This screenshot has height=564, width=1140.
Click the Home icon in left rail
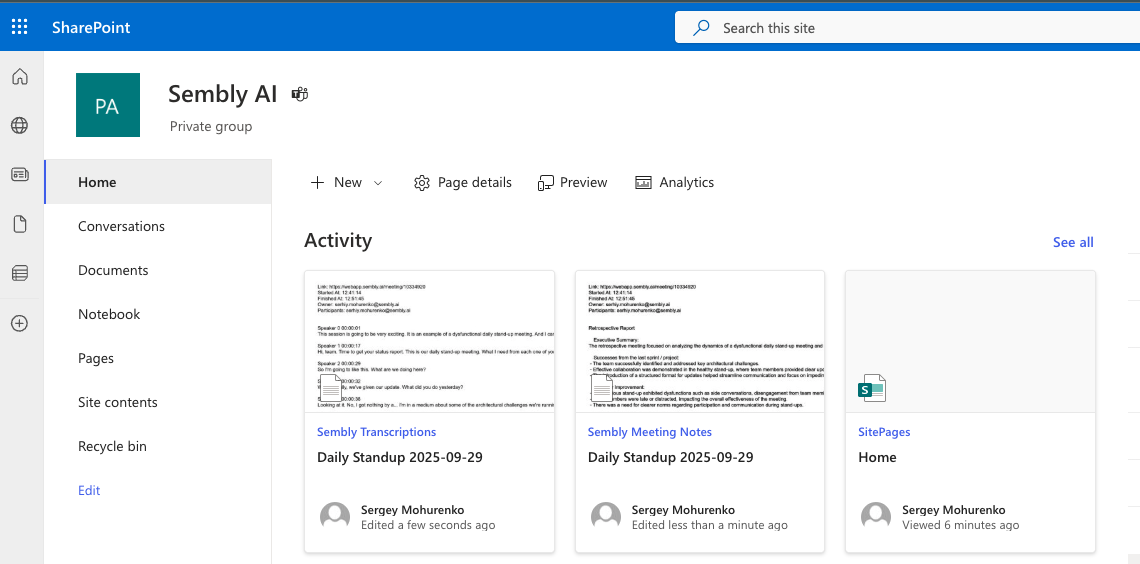[x=20, y=77]
